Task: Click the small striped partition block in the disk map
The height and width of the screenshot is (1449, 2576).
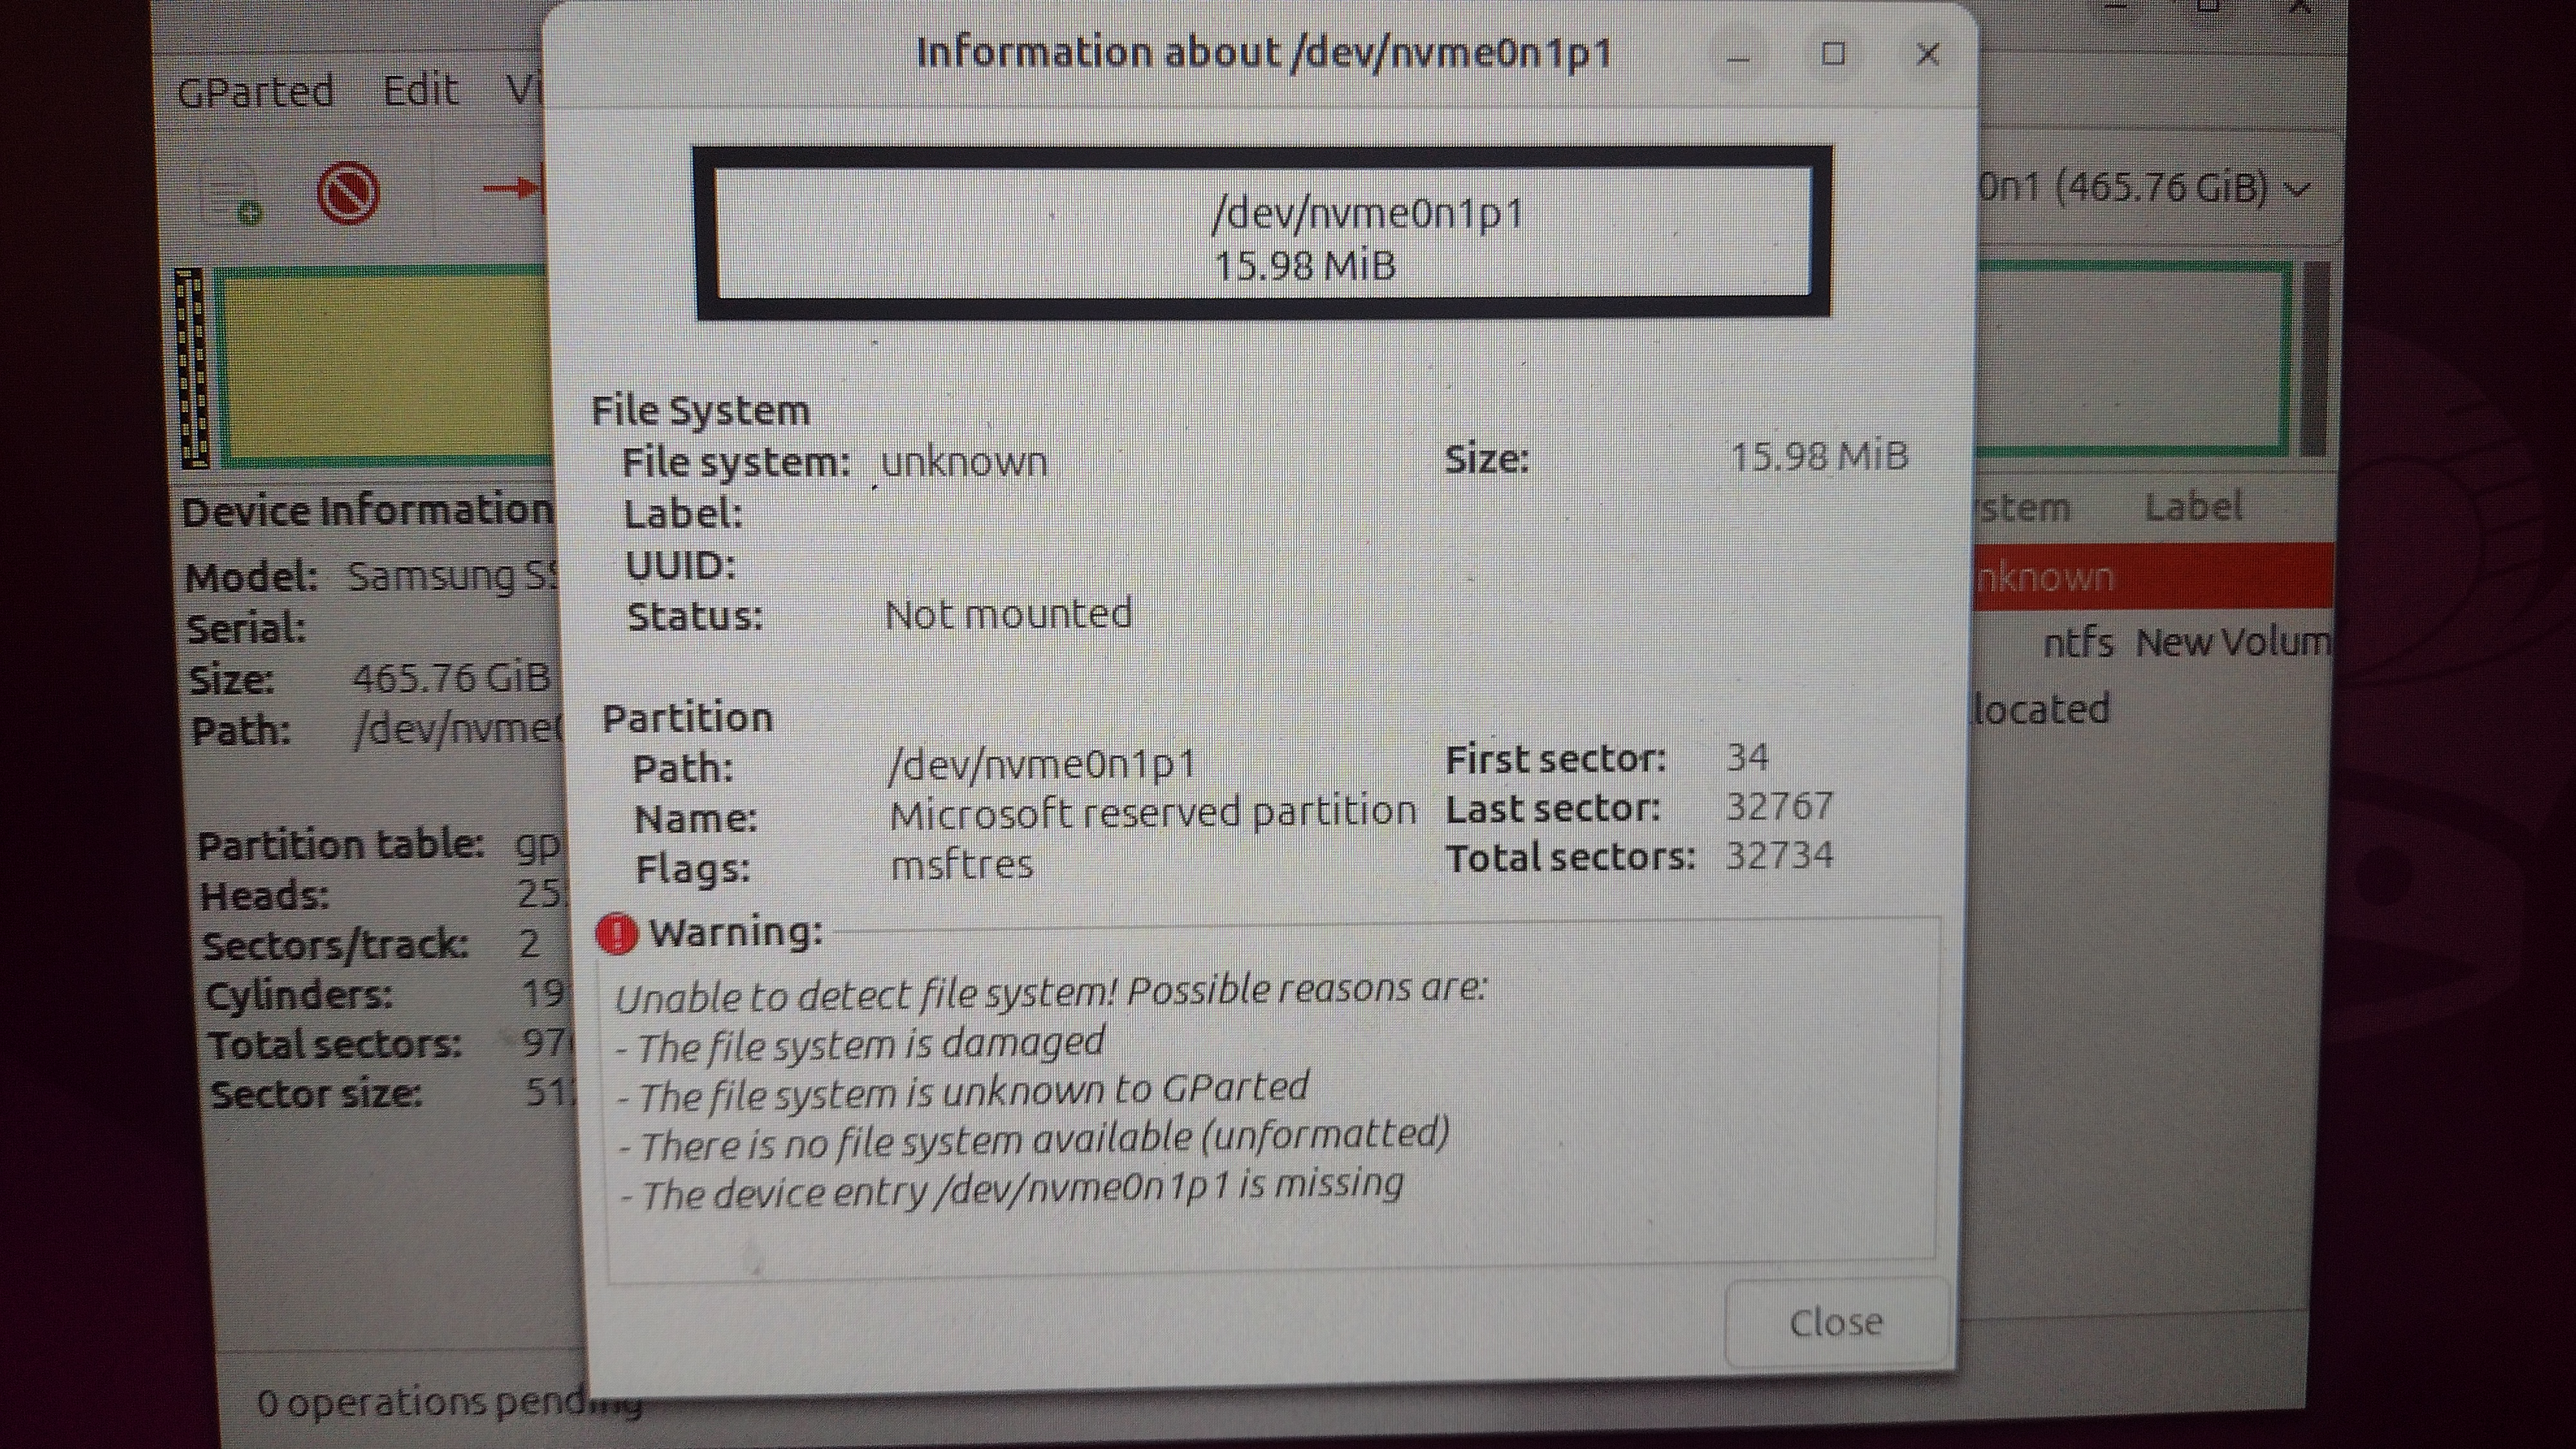Action: [191, 368]
